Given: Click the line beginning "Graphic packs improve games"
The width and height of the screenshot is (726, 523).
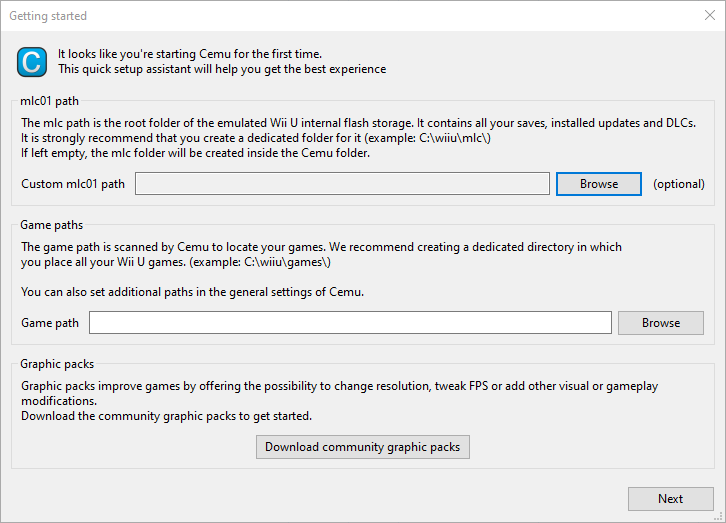Looking at the screenshot, I should coord(340,386).
